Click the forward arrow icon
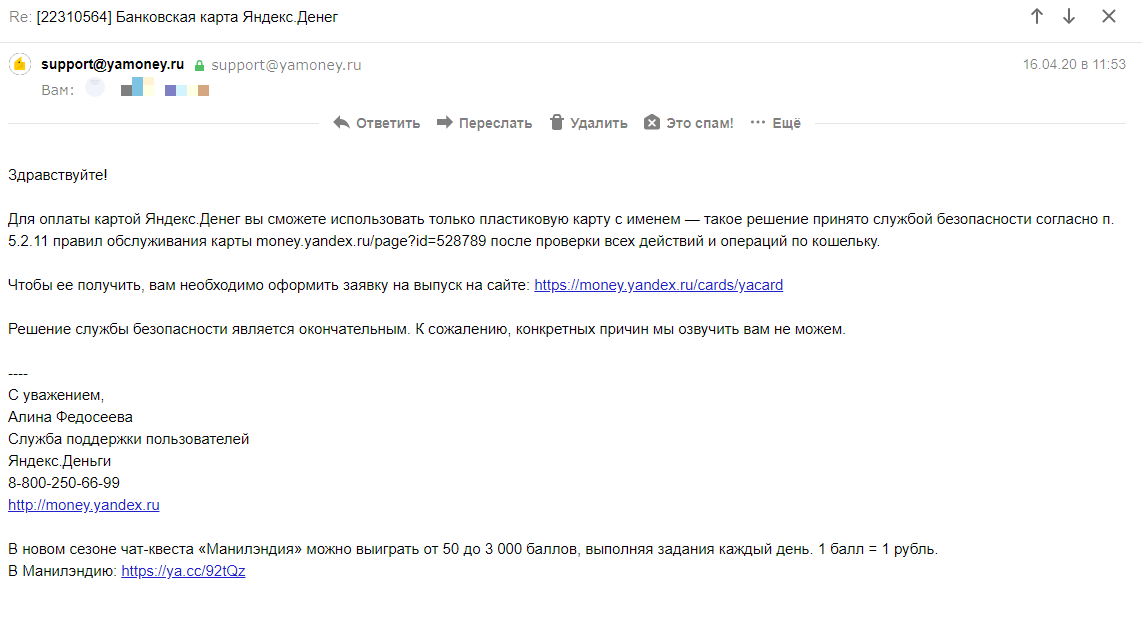Screen dimensions: 1142x634 (x=444, y=122)
